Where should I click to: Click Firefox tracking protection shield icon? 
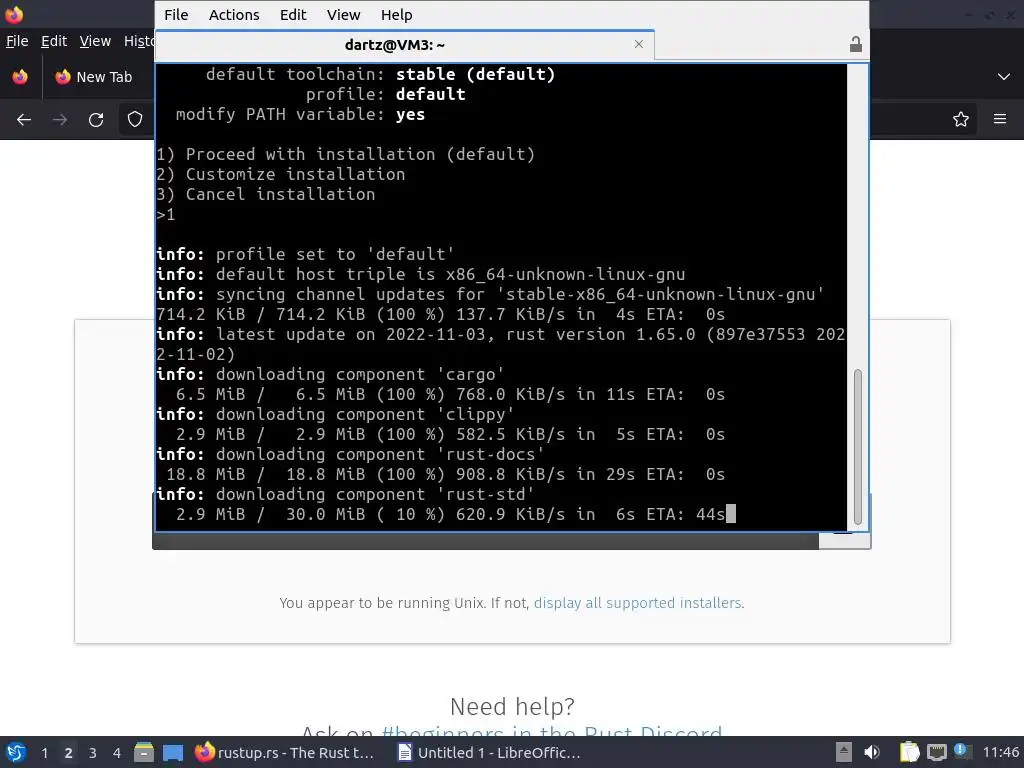[x=135, y=120]
